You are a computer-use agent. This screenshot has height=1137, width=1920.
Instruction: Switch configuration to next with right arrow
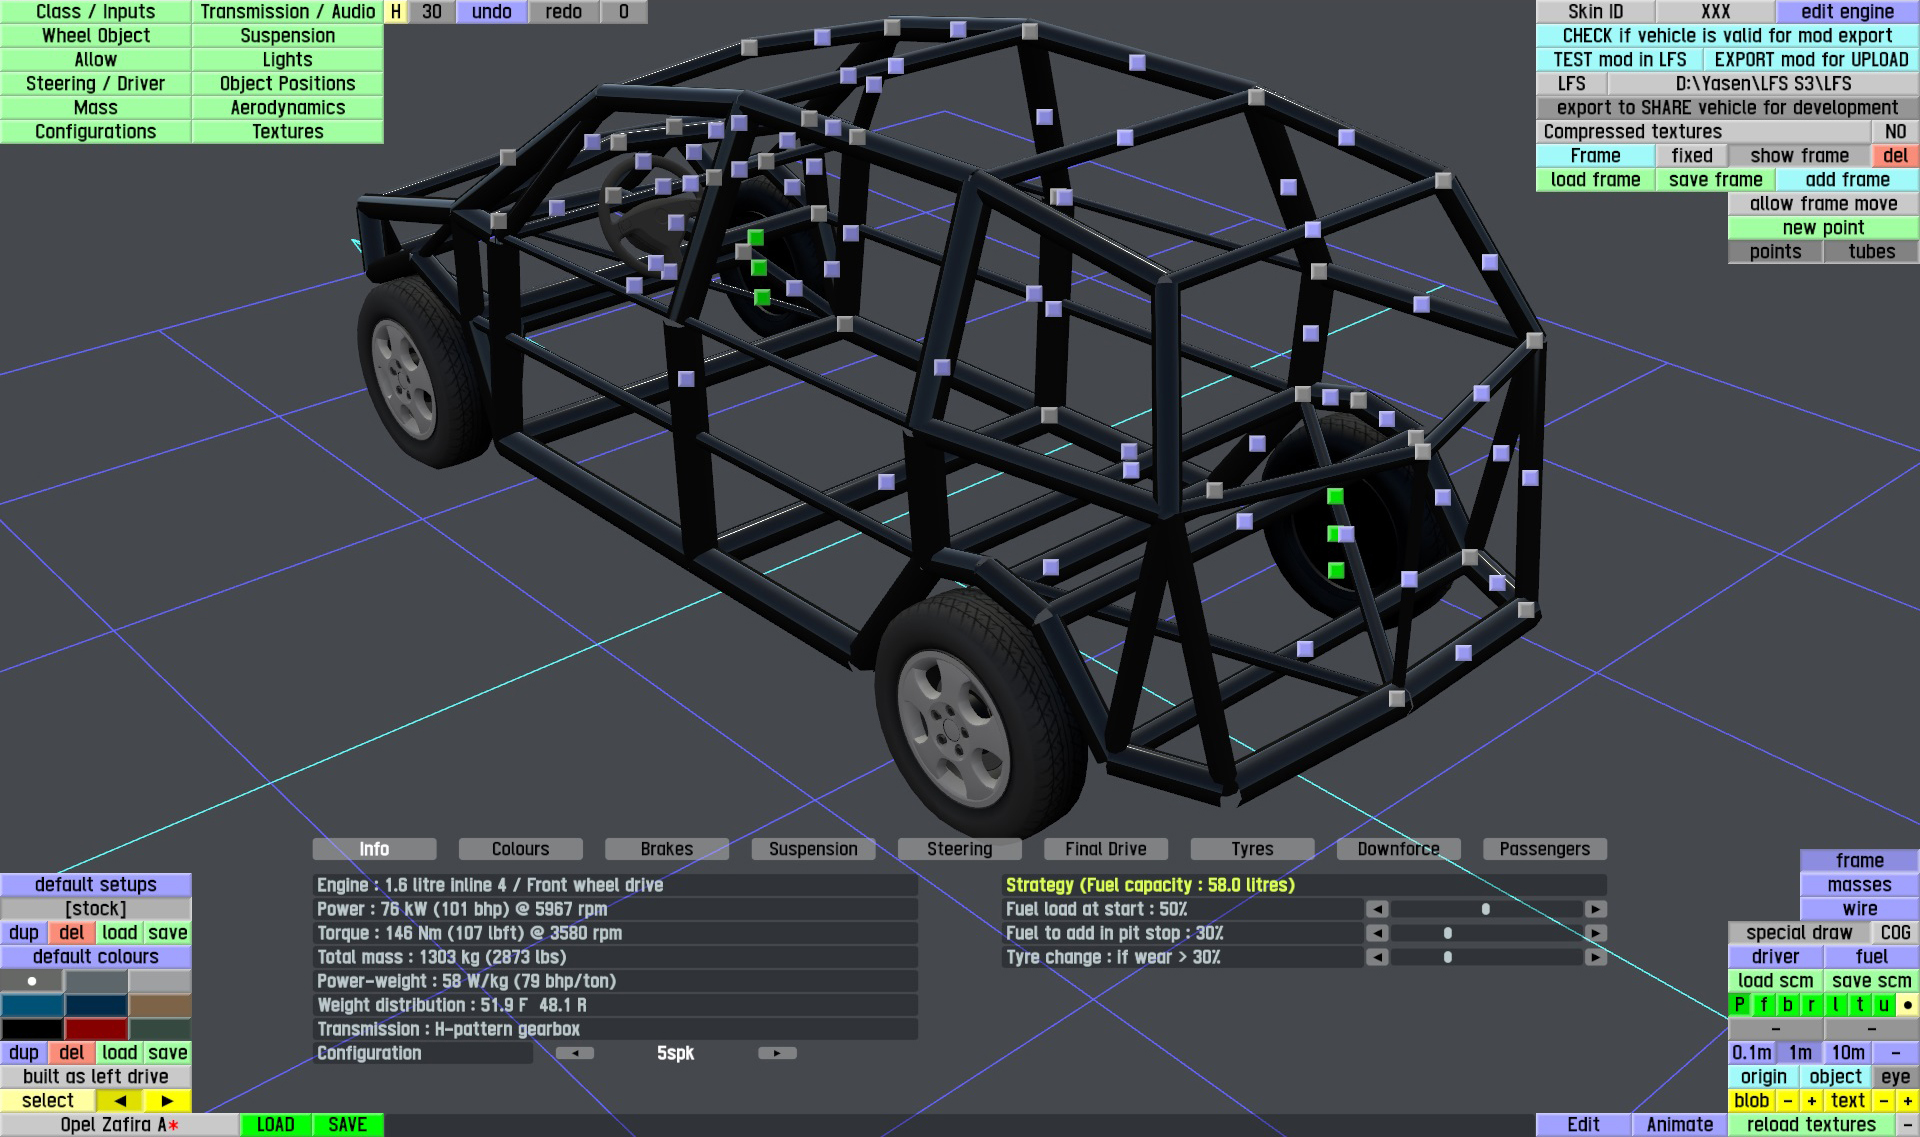click(x=777, y=1053)
